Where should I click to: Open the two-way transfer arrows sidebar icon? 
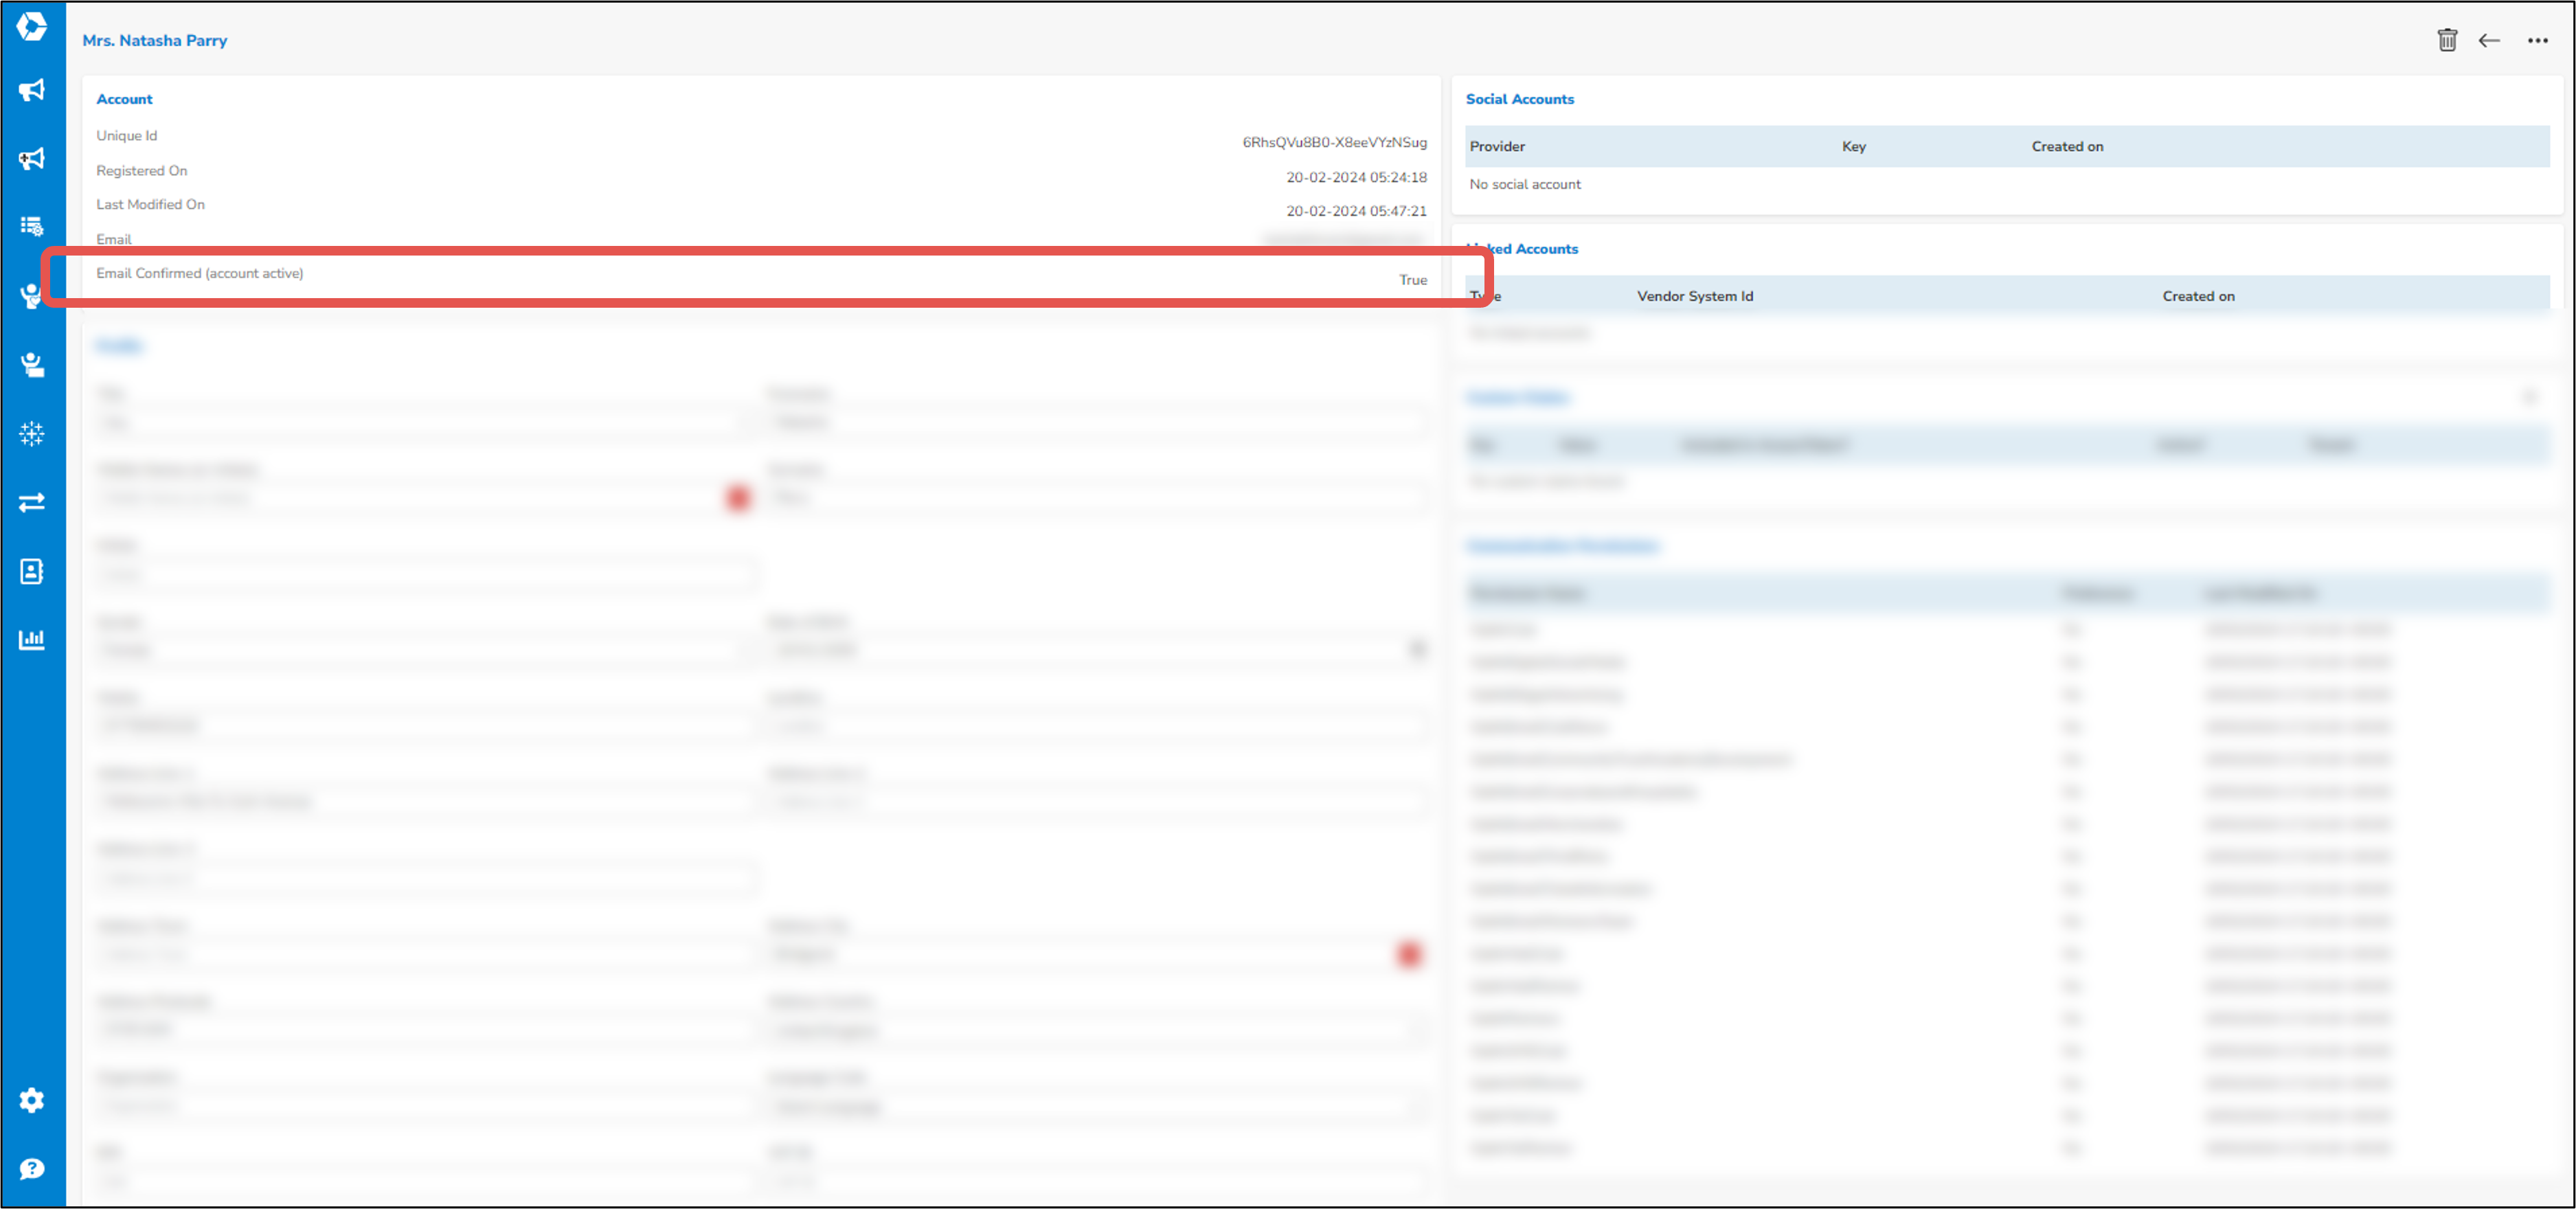(x=32, y=502)
